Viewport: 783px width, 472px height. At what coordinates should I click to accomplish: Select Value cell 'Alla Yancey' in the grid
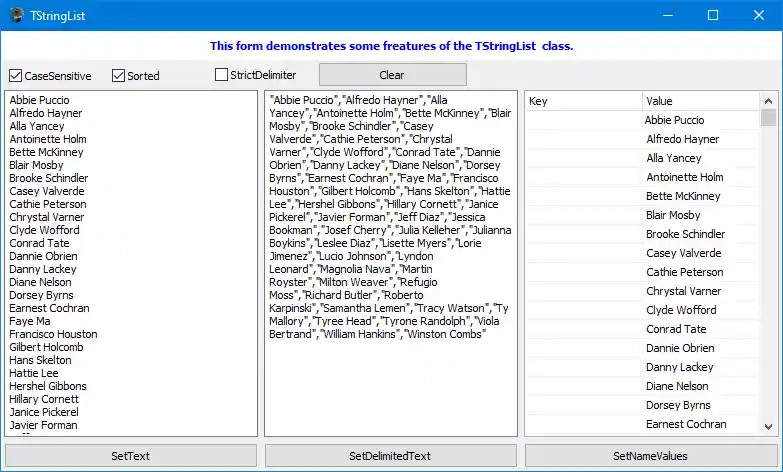point(701,158)
